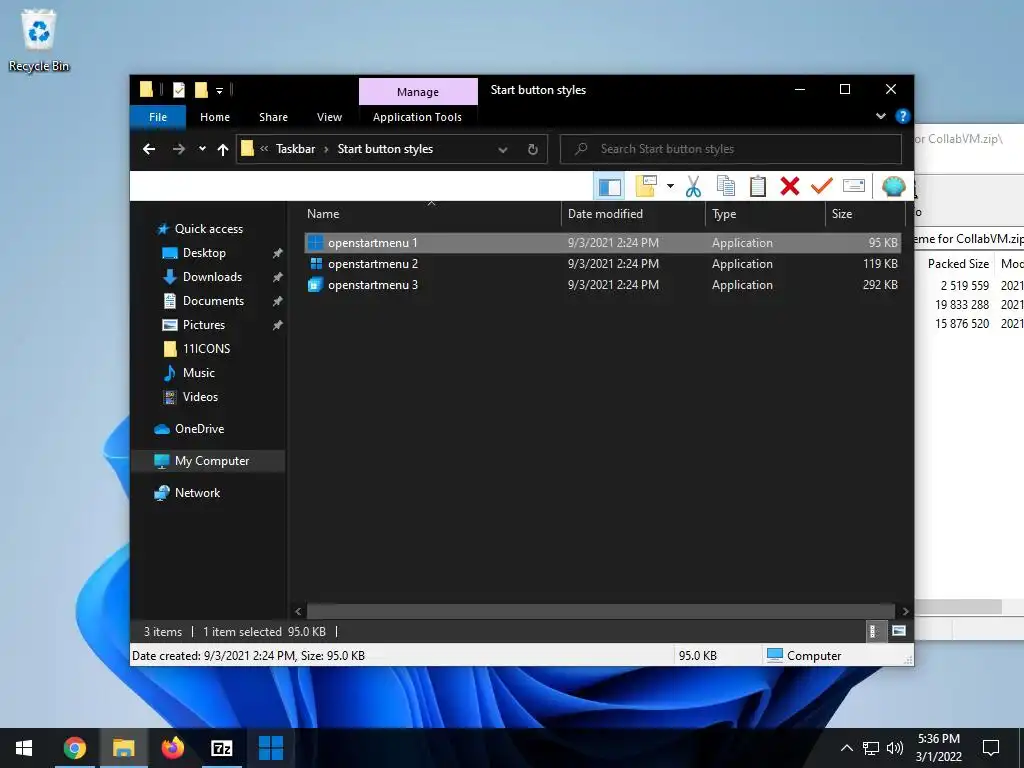This screenshot has width=1024, height=768.
Task: Switch to large icons view status icon
Action: [x=899, y=631]
